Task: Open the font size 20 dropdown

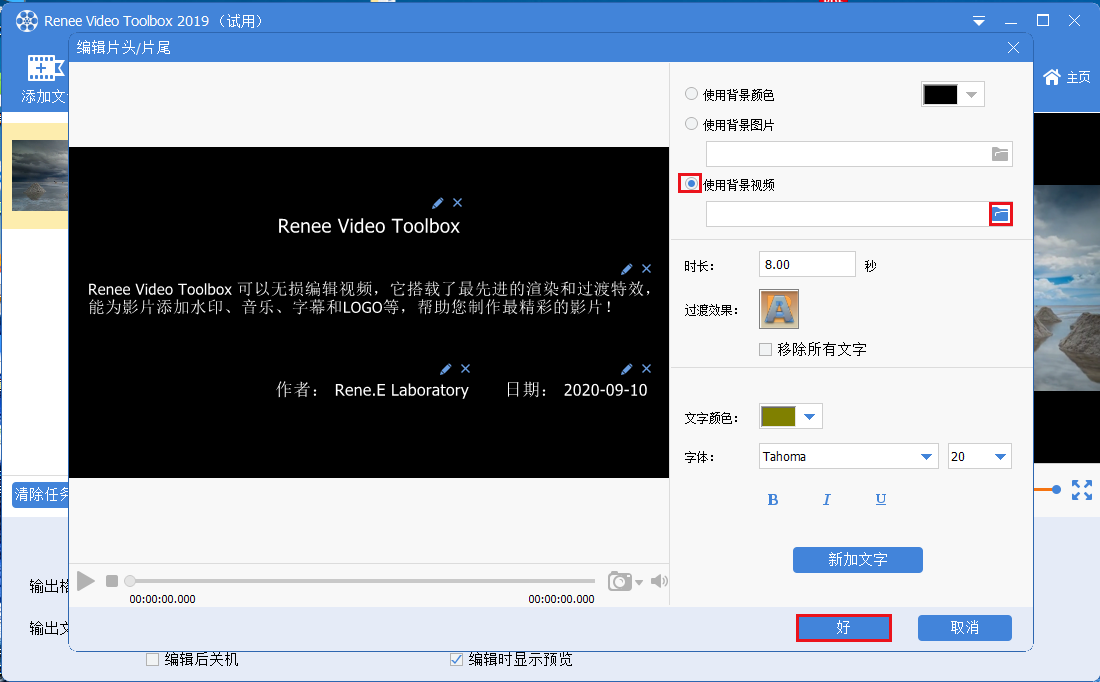Action: click(1000, 457)
